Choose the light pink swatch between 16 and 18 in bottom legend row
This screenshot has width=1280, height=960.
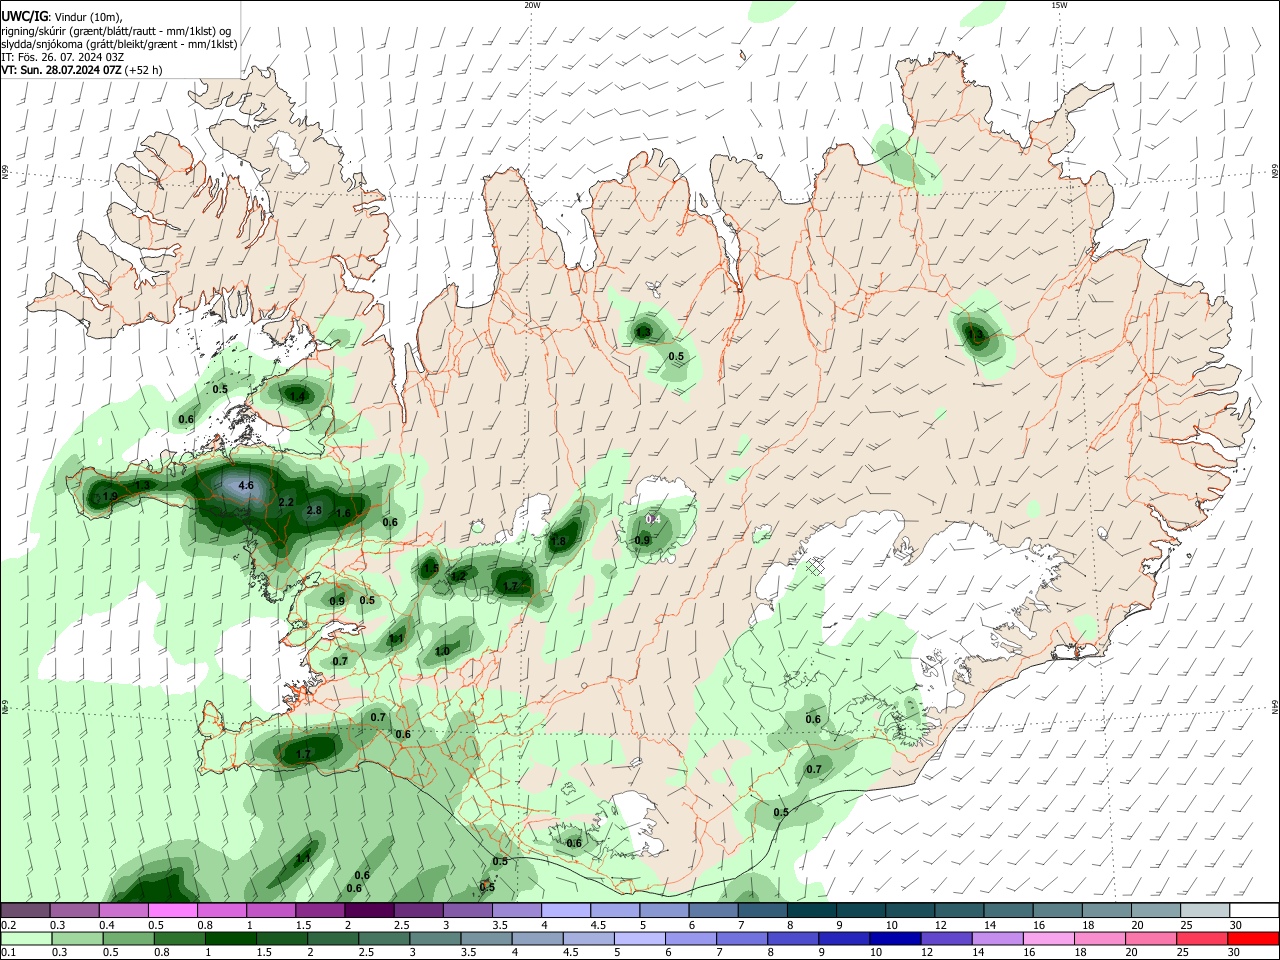1049,938
